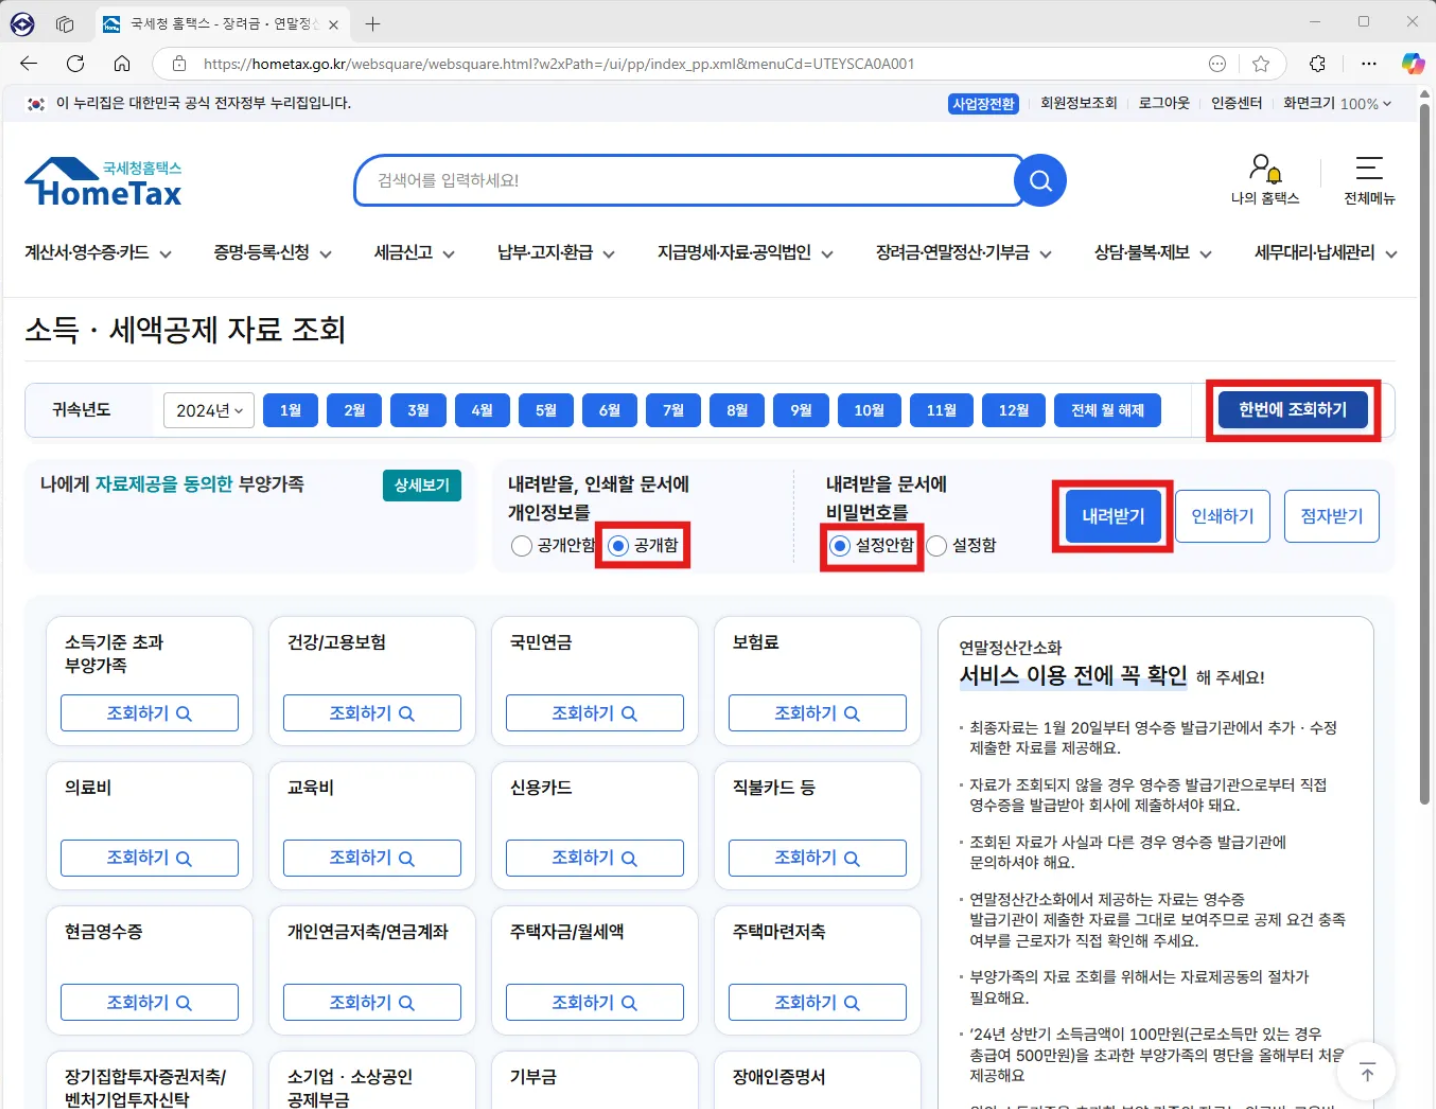The image size is (1436, 1109).
Task: Click the 검색어를 입력하세요 search field
Action: [x=688, y=181]
